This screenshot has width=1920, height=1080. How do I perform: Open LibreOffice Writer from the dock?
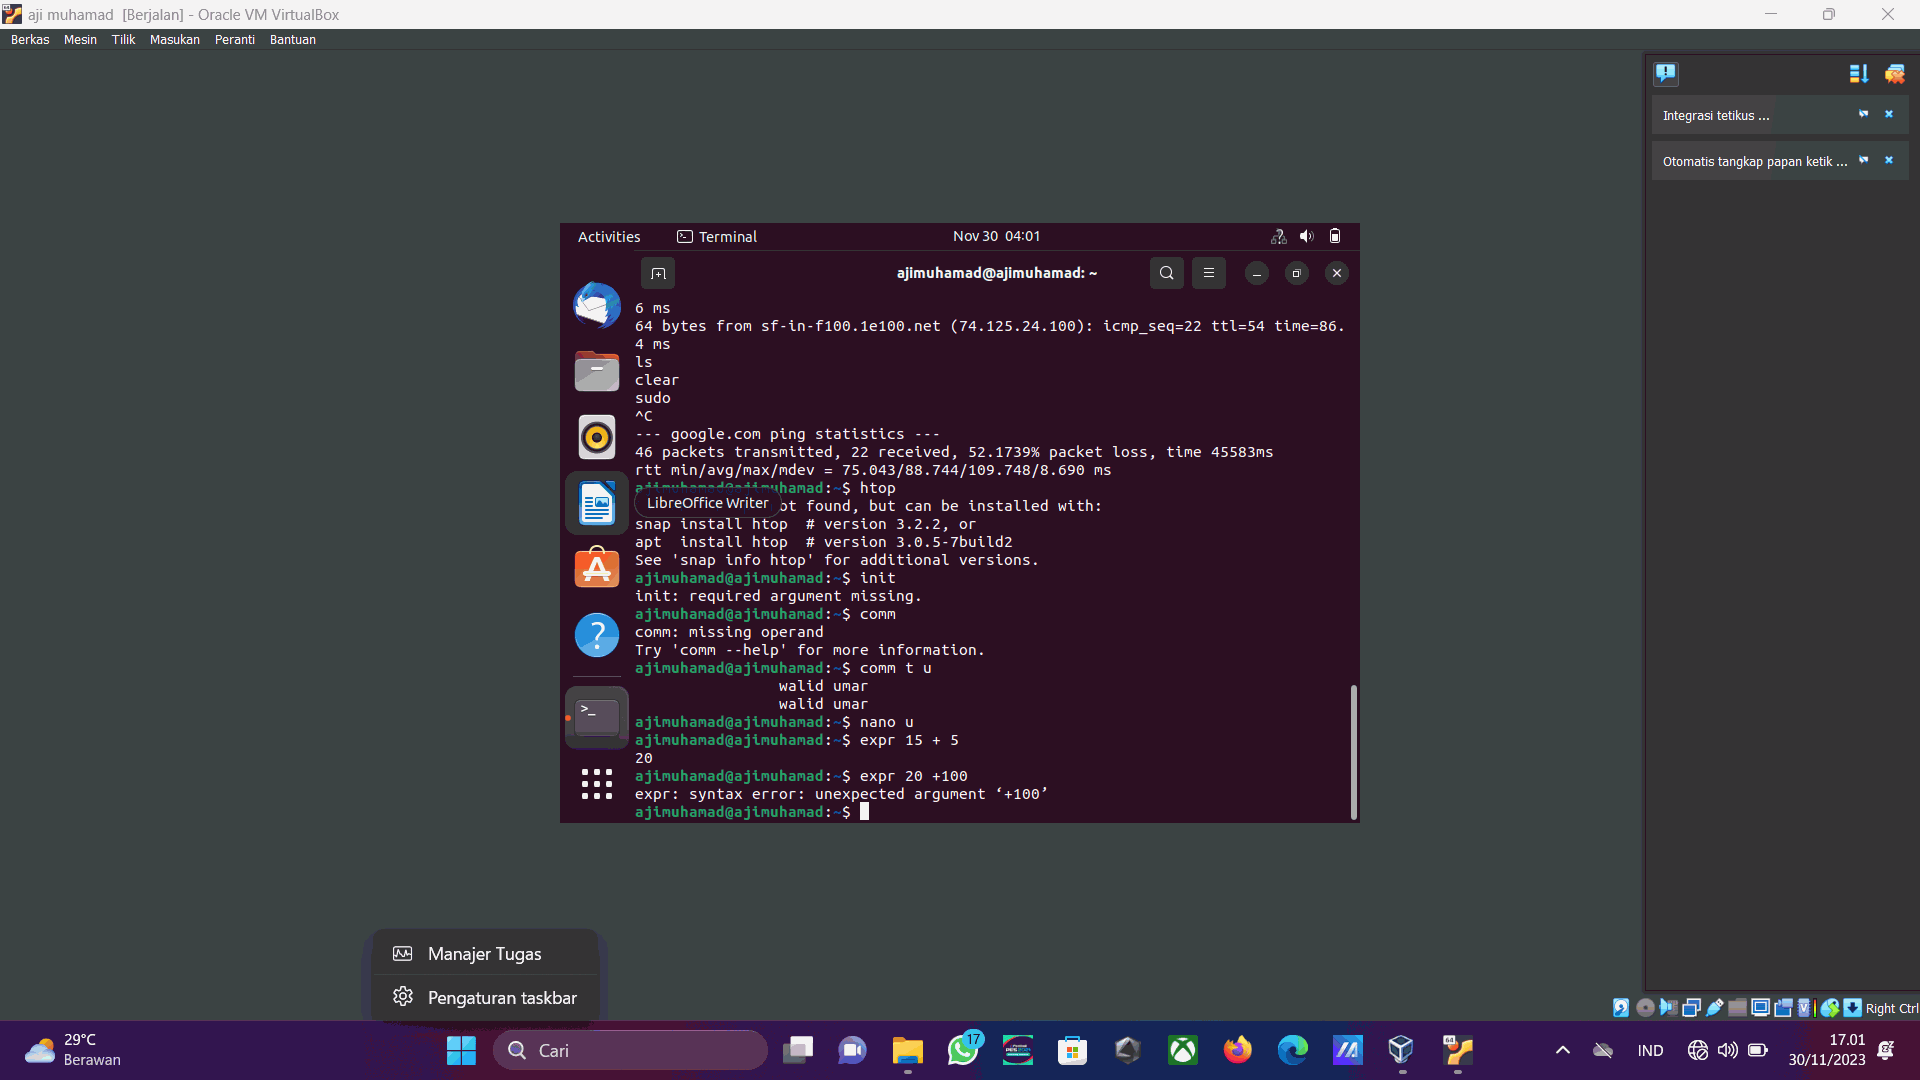point(597,503)
